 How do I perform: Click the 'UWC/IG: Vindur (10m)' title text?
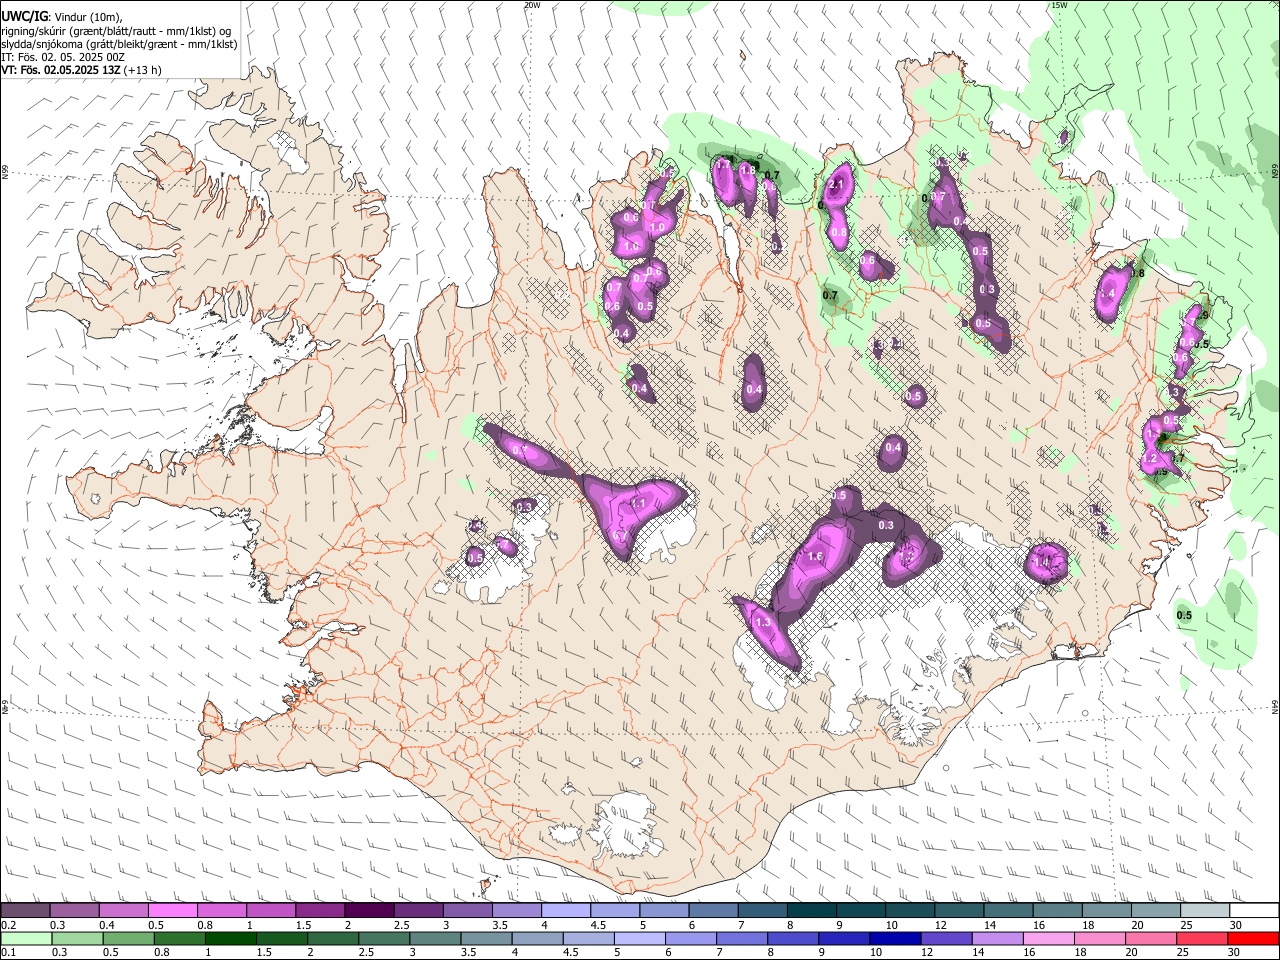tap(61, 17)
